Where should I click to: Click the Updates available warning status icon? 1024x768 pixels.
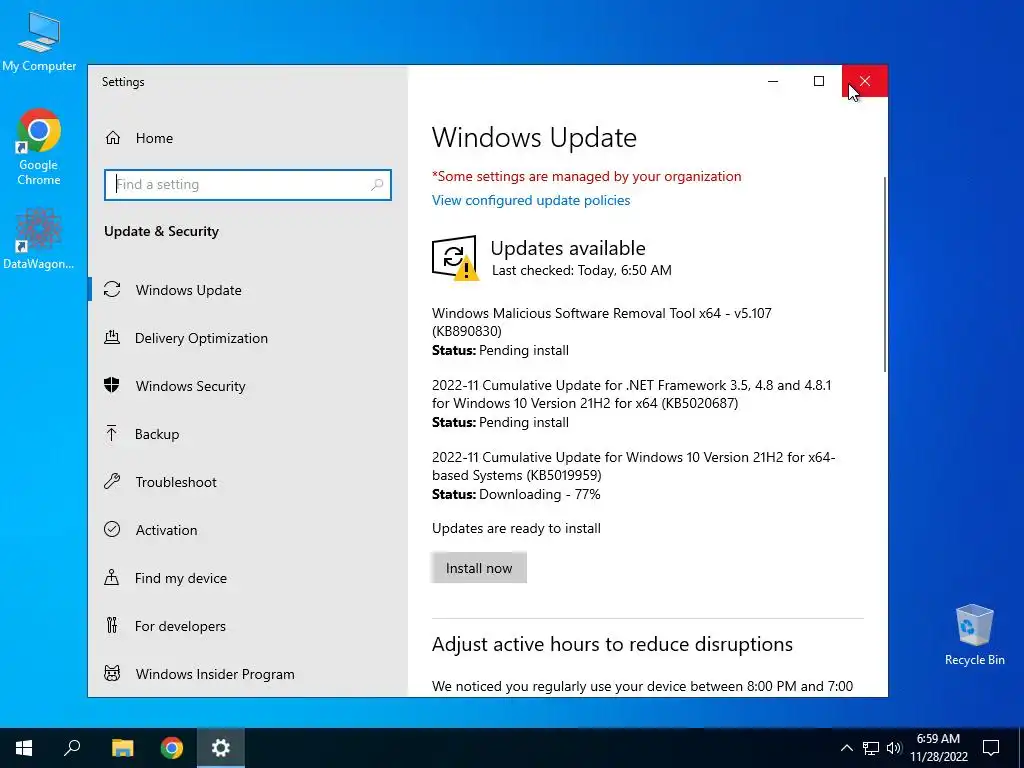[x=455, y=258]
